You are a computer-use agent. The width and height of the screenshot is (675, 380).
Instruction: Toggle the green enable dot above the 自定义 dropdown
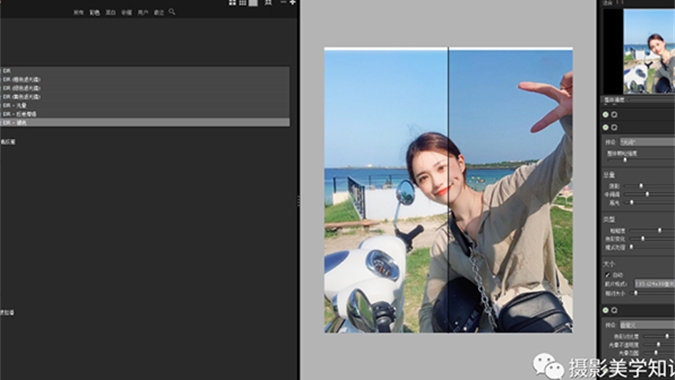click(606, 310)
